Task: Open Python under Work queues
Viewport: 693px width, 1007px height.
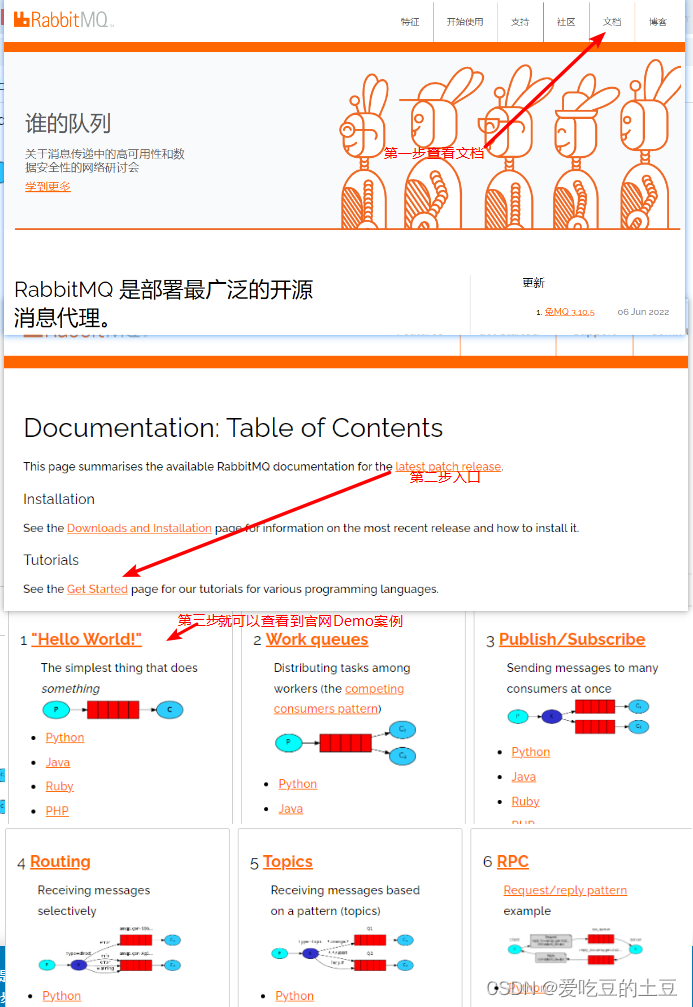Action: (297, 784)
